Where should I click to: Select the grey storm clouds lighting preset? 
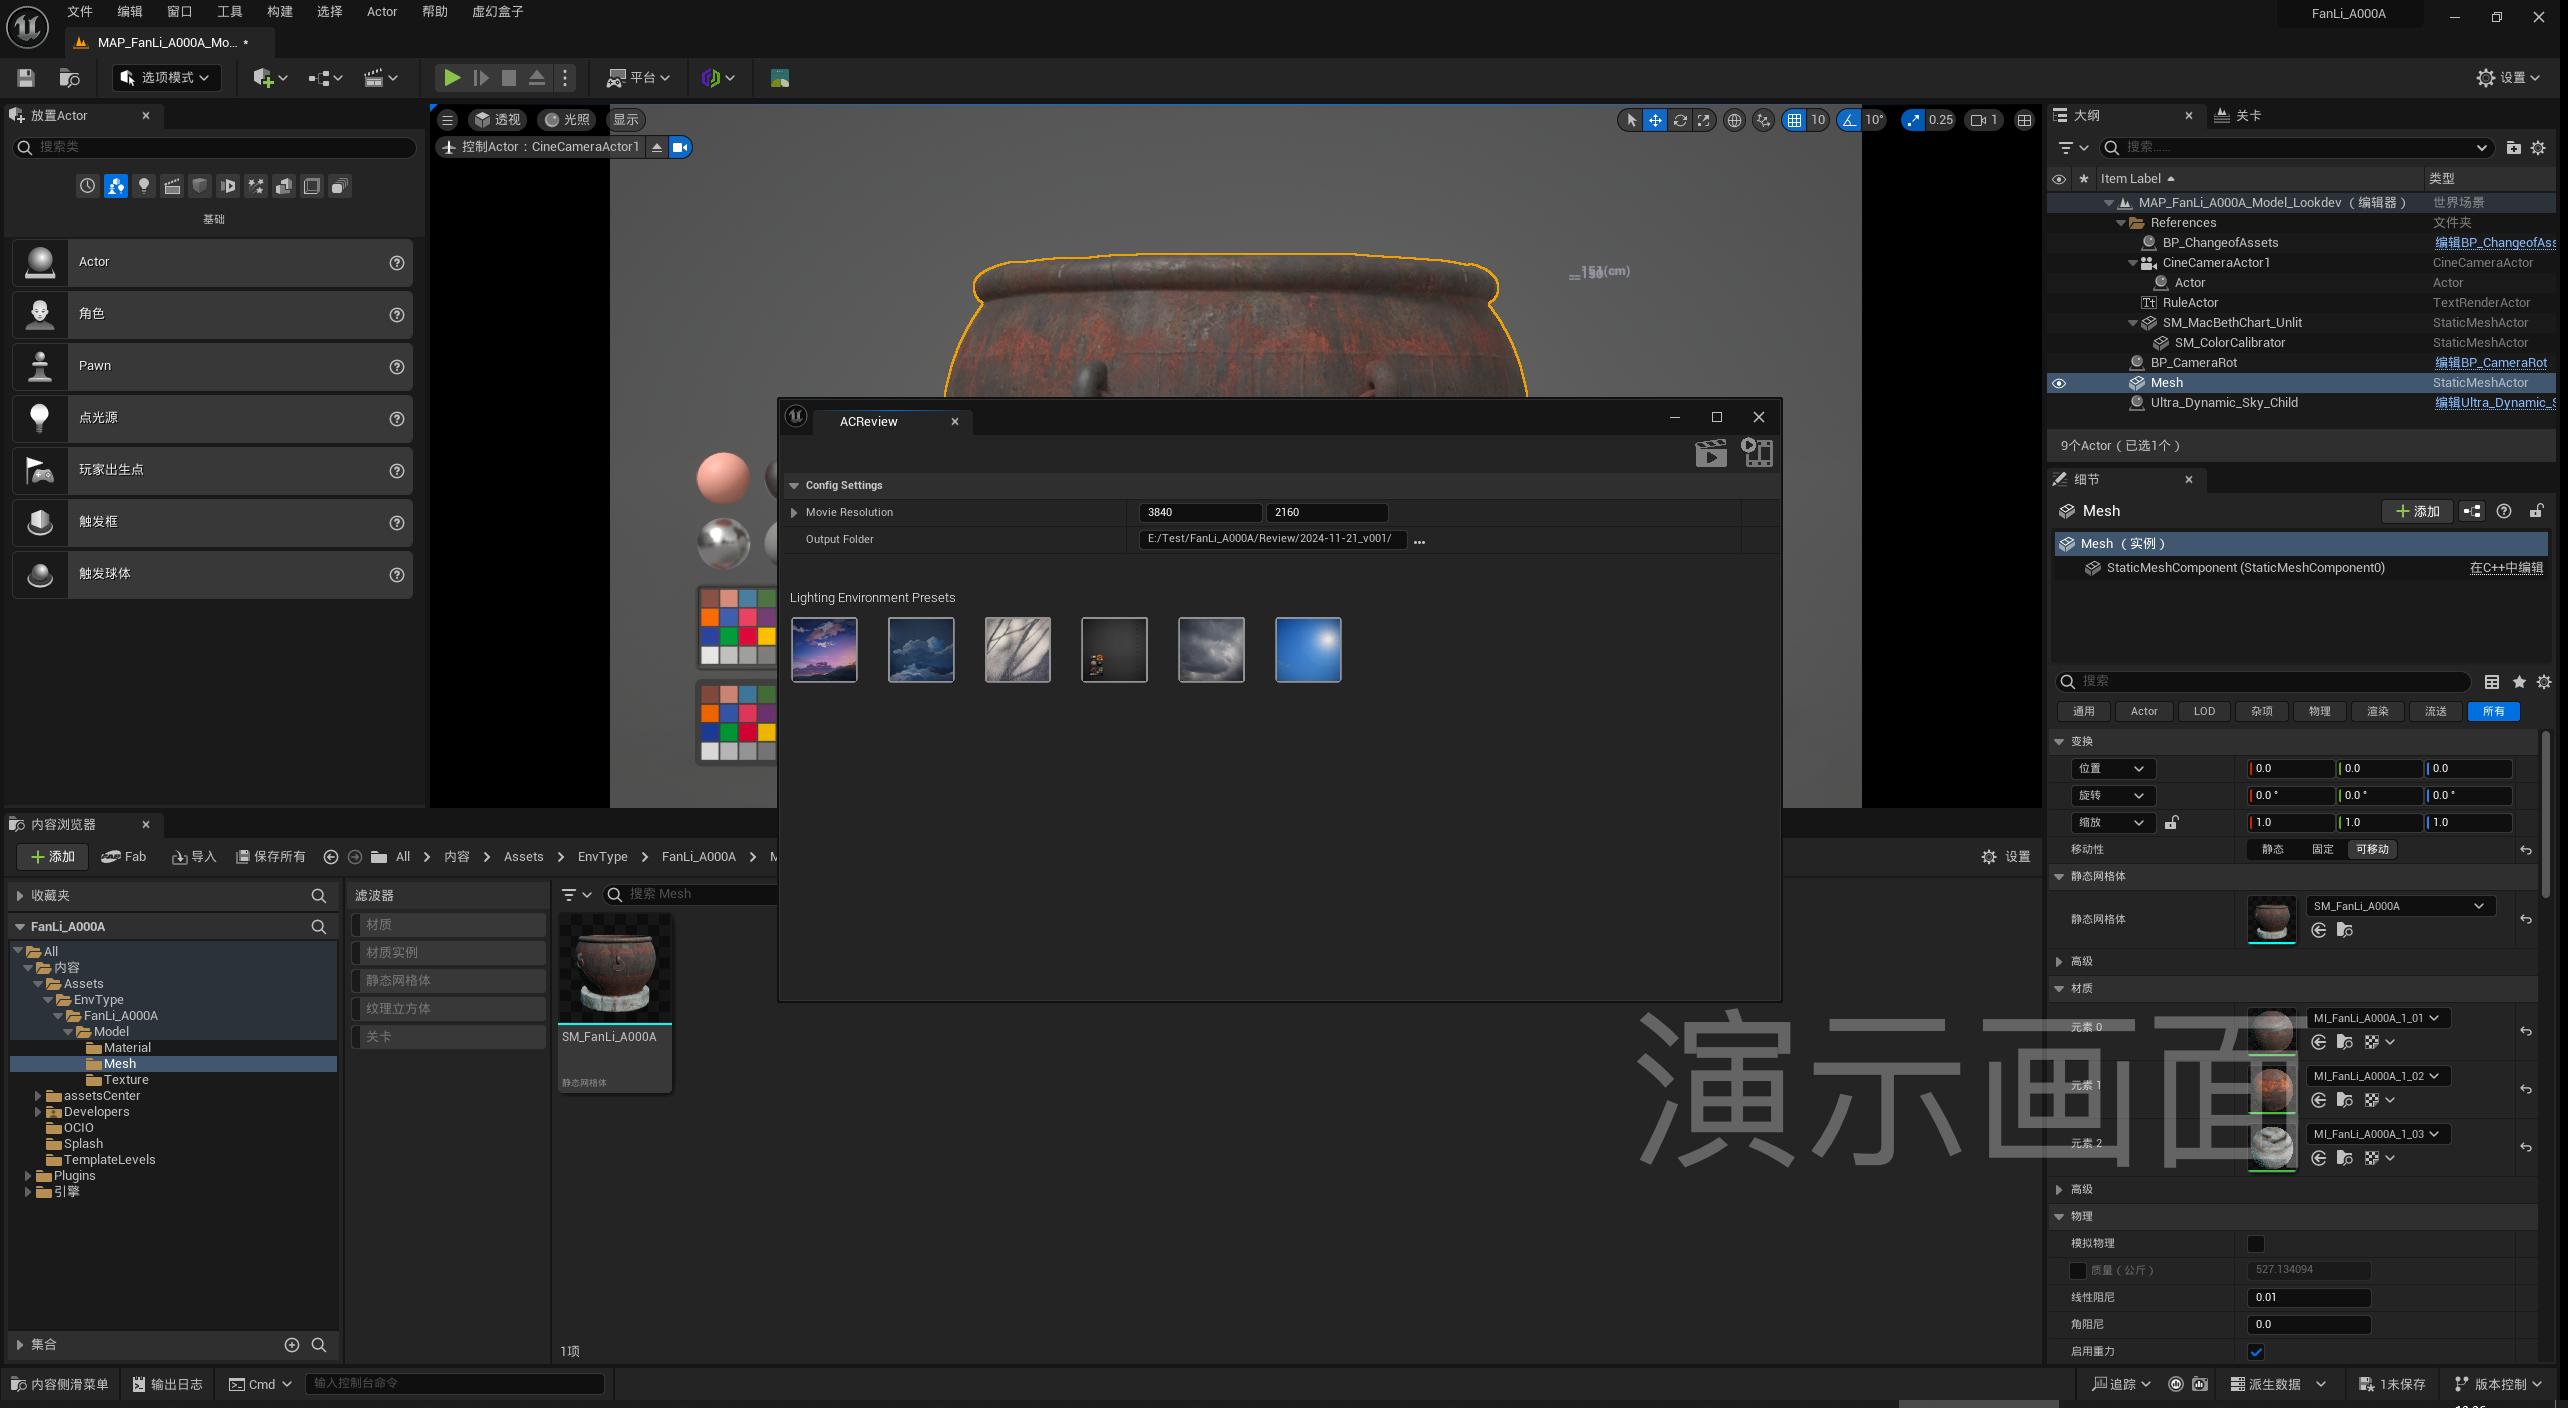point(1211,650)
